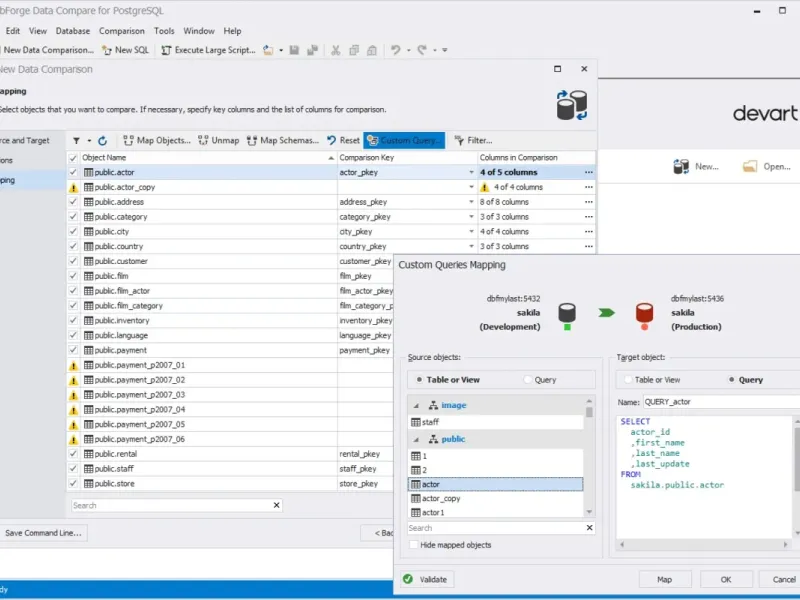Open the Help menu
This screenshot has width=800, height=600.
point(232,31)
